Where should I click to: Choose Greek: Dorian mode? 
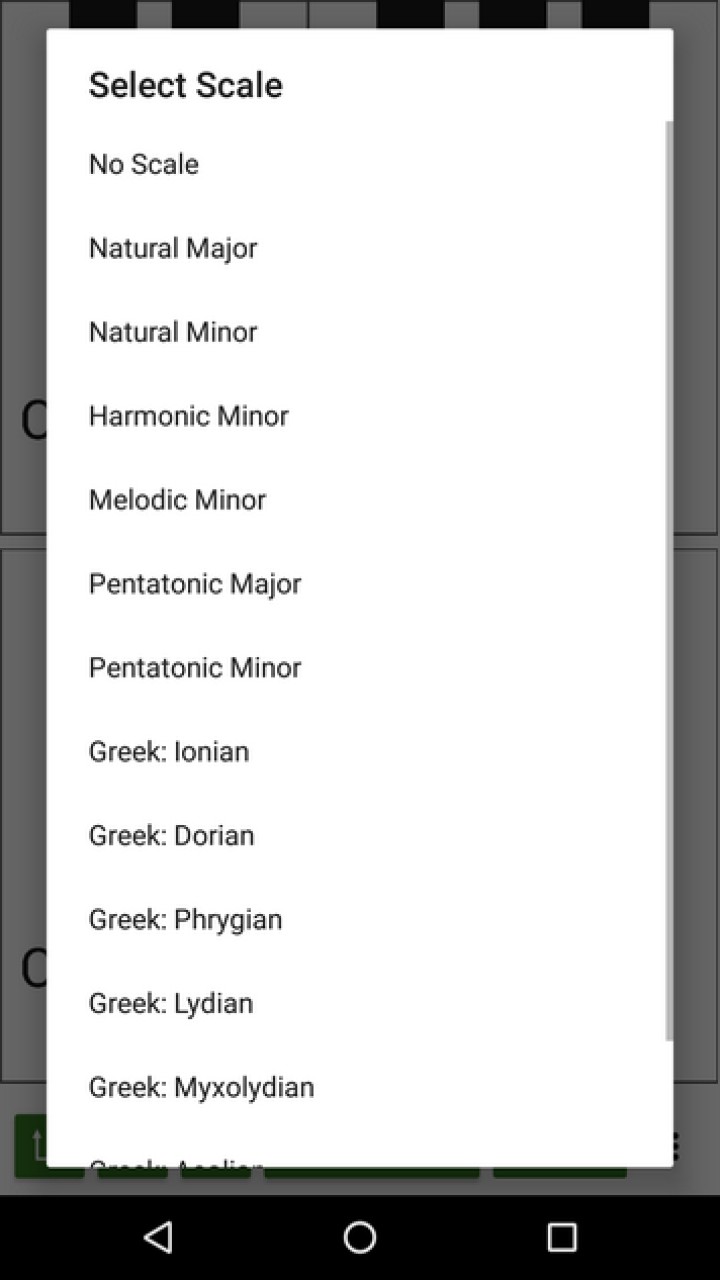[x=360, y=836]
